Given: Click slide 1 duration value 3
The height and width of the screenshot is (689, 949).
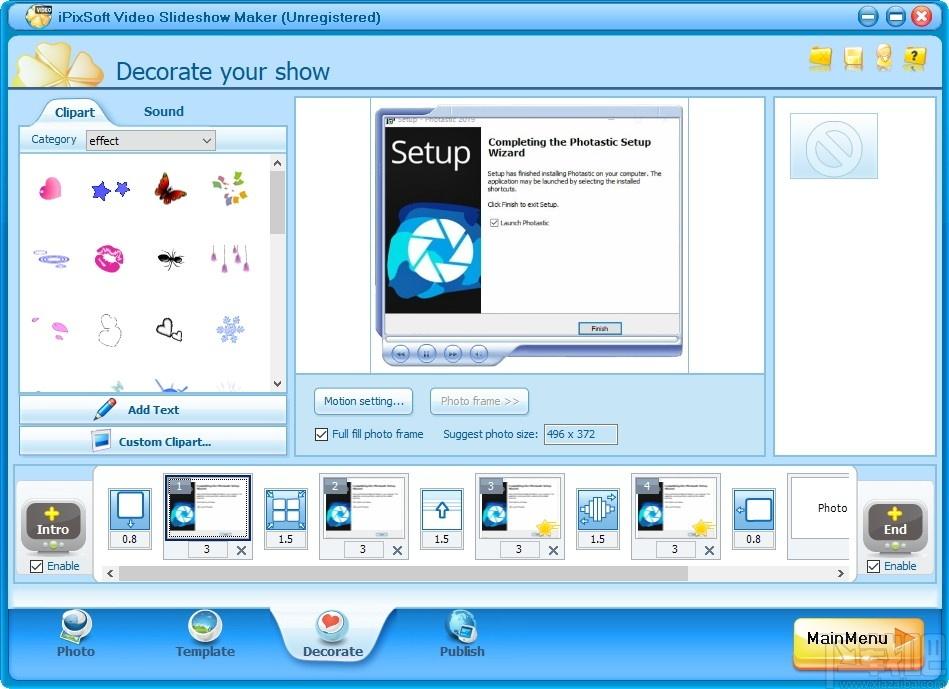Looking at the screenshot, I should tap(208, 550).
